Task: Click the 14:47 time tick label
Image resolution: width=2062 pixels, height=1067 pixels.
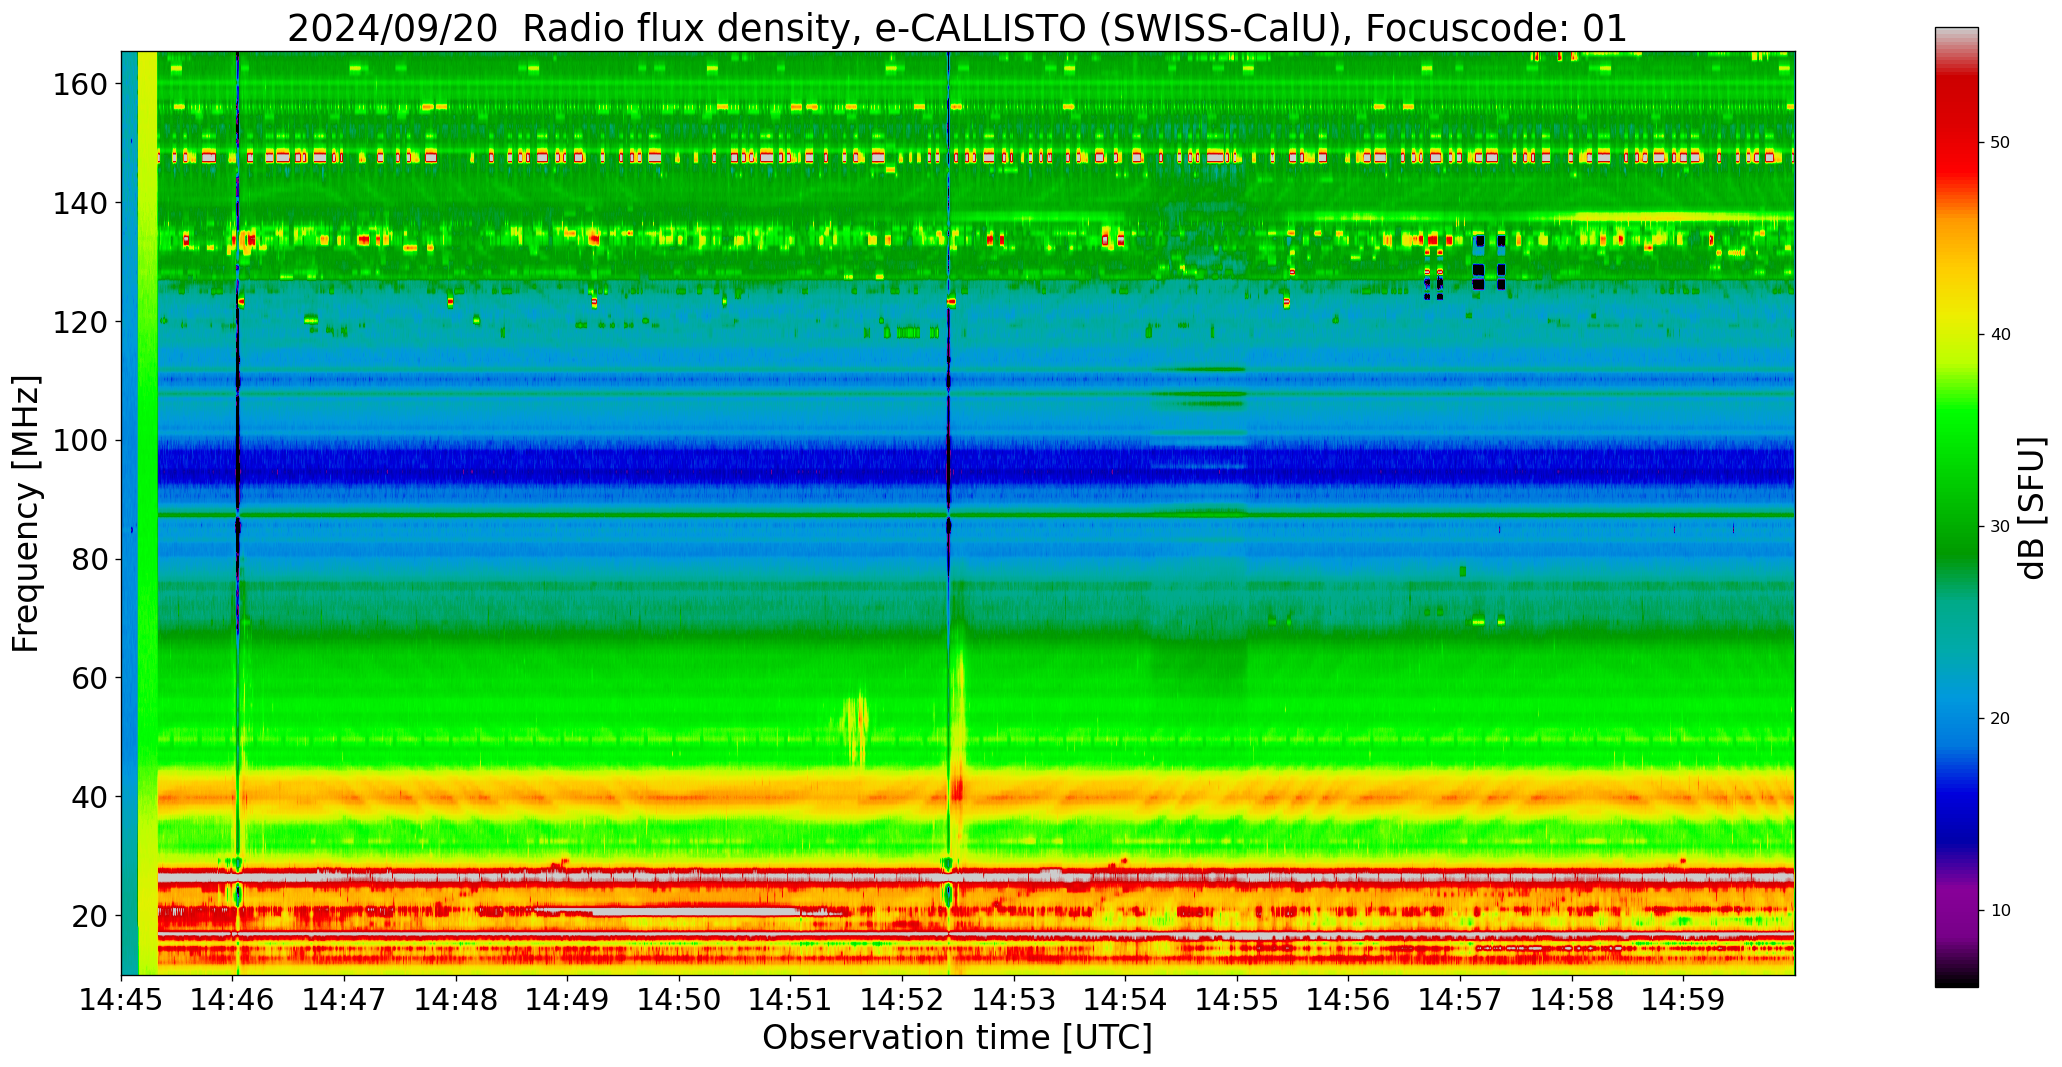Action: [x=345, y=999]
